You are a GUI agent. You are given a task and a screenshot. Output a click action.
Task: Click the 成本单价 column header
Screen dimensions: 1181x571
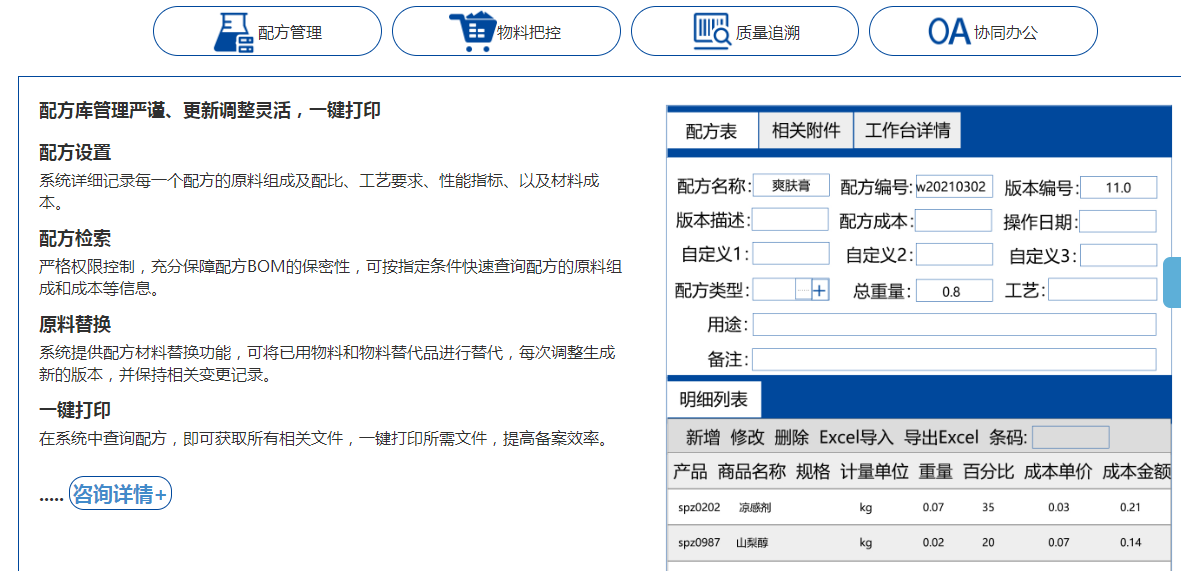click(x=1058, y=472)
